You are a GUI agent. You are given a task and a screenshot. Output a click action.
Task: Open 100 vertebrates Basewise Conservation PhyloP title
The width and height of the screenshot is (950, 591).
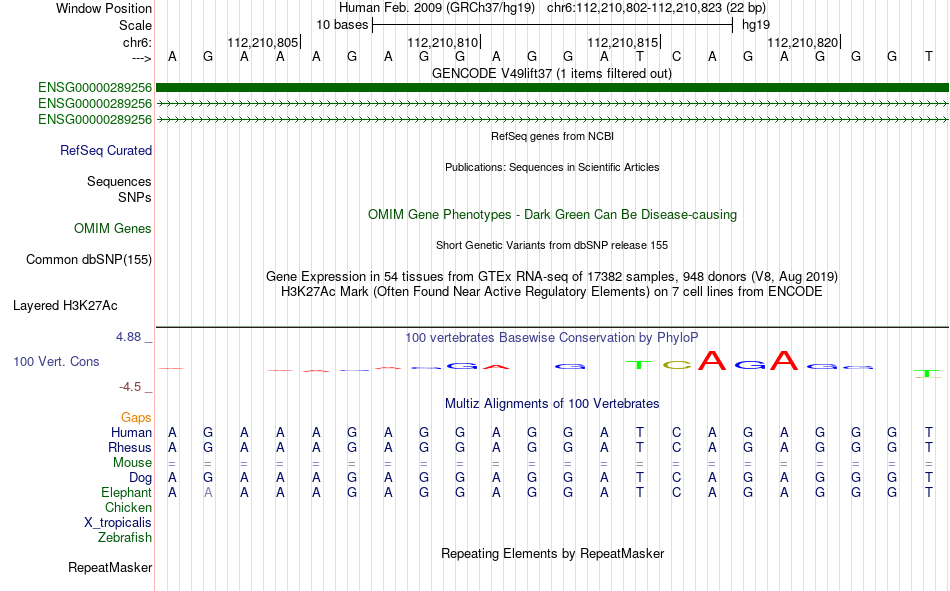[552, 338]
